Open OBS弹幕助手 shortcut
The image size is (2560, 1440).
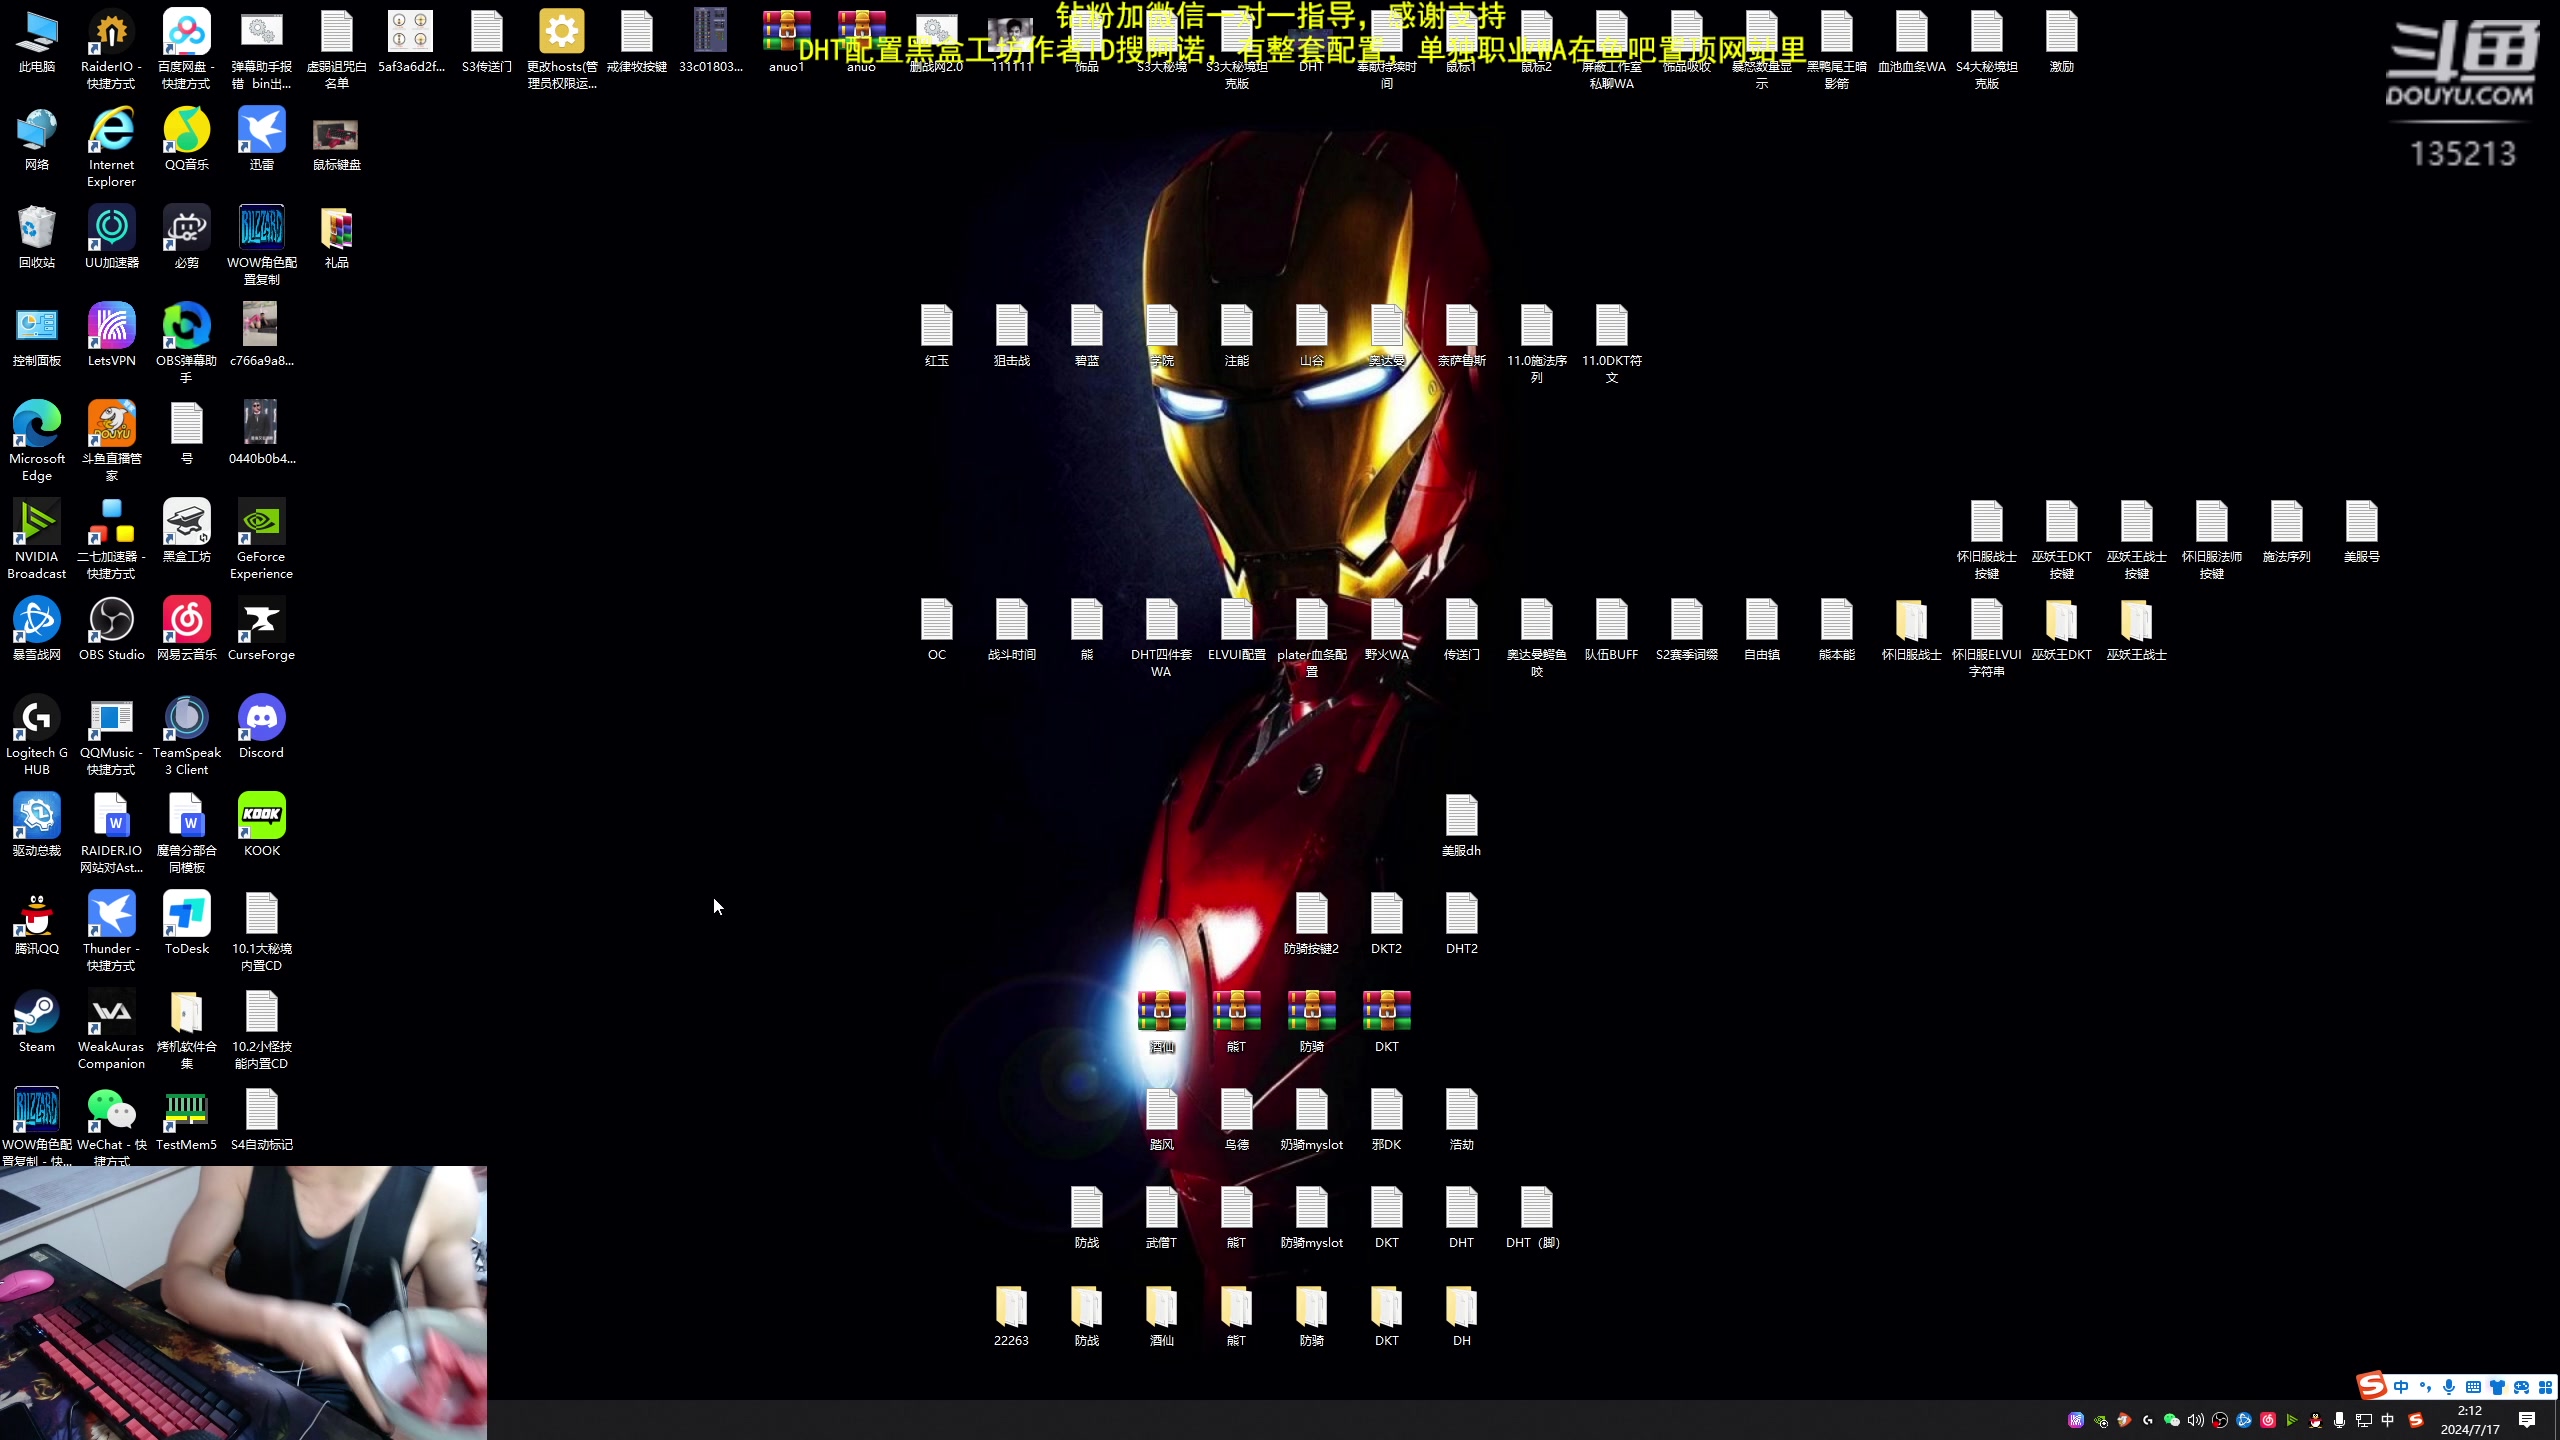187,344
